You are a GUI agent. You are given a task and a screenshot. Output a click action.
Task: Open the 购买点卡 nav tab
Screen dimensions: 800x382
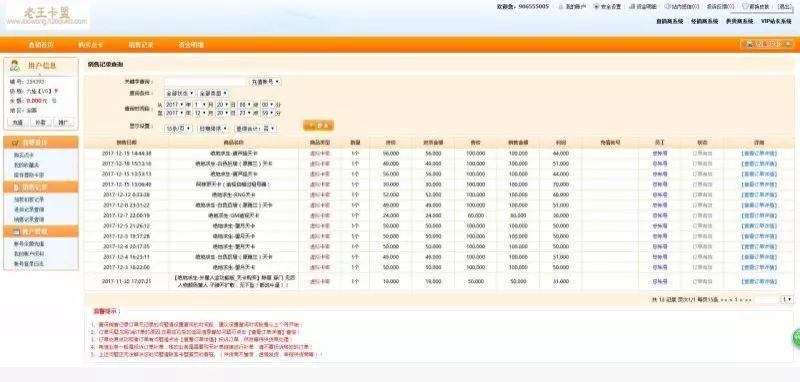point(91,44)
